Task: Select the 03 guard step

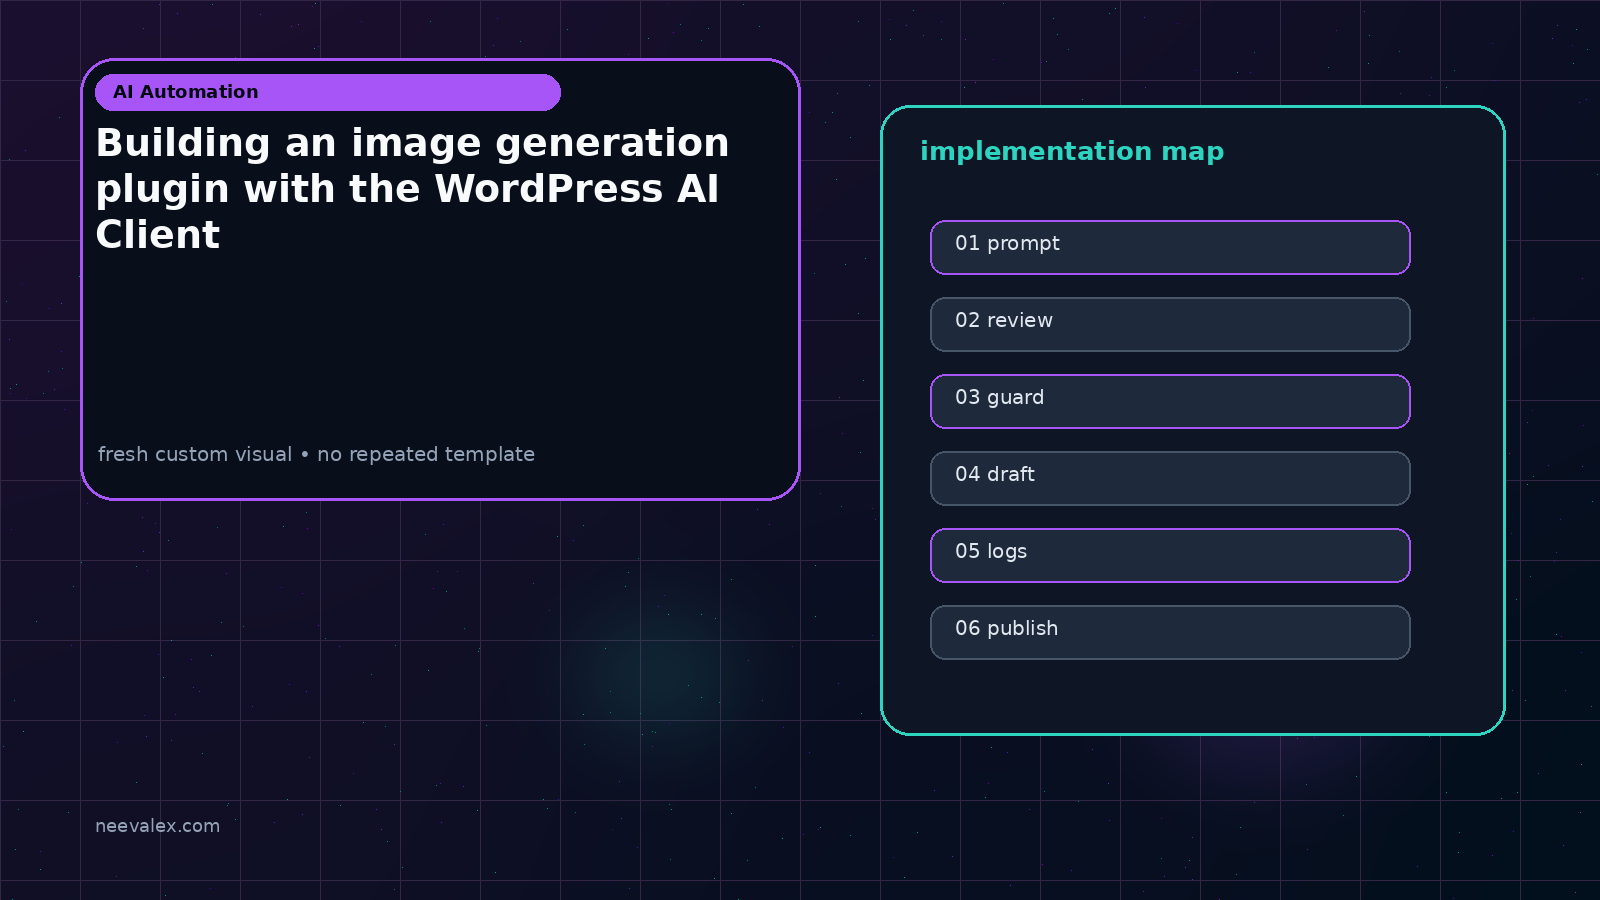Action: [1170, 401]
